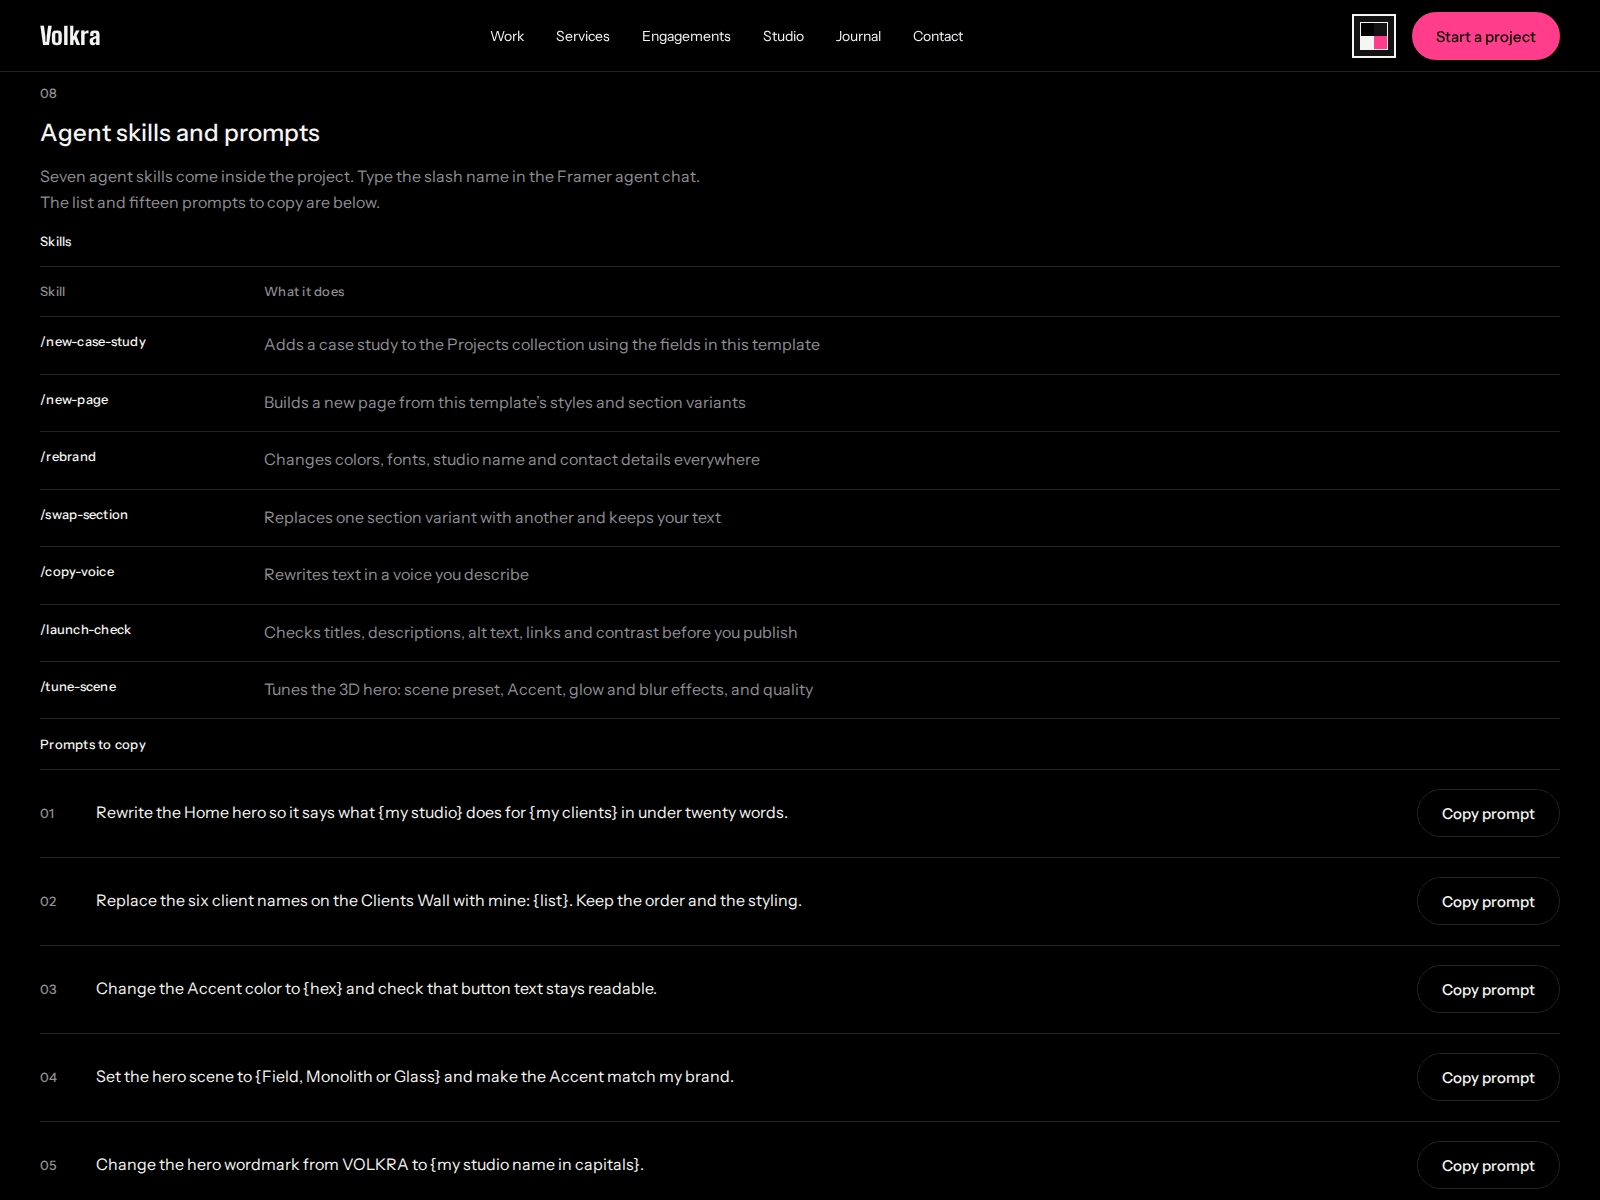
Task: Click the Start a project button
Action: point(1485,36)
